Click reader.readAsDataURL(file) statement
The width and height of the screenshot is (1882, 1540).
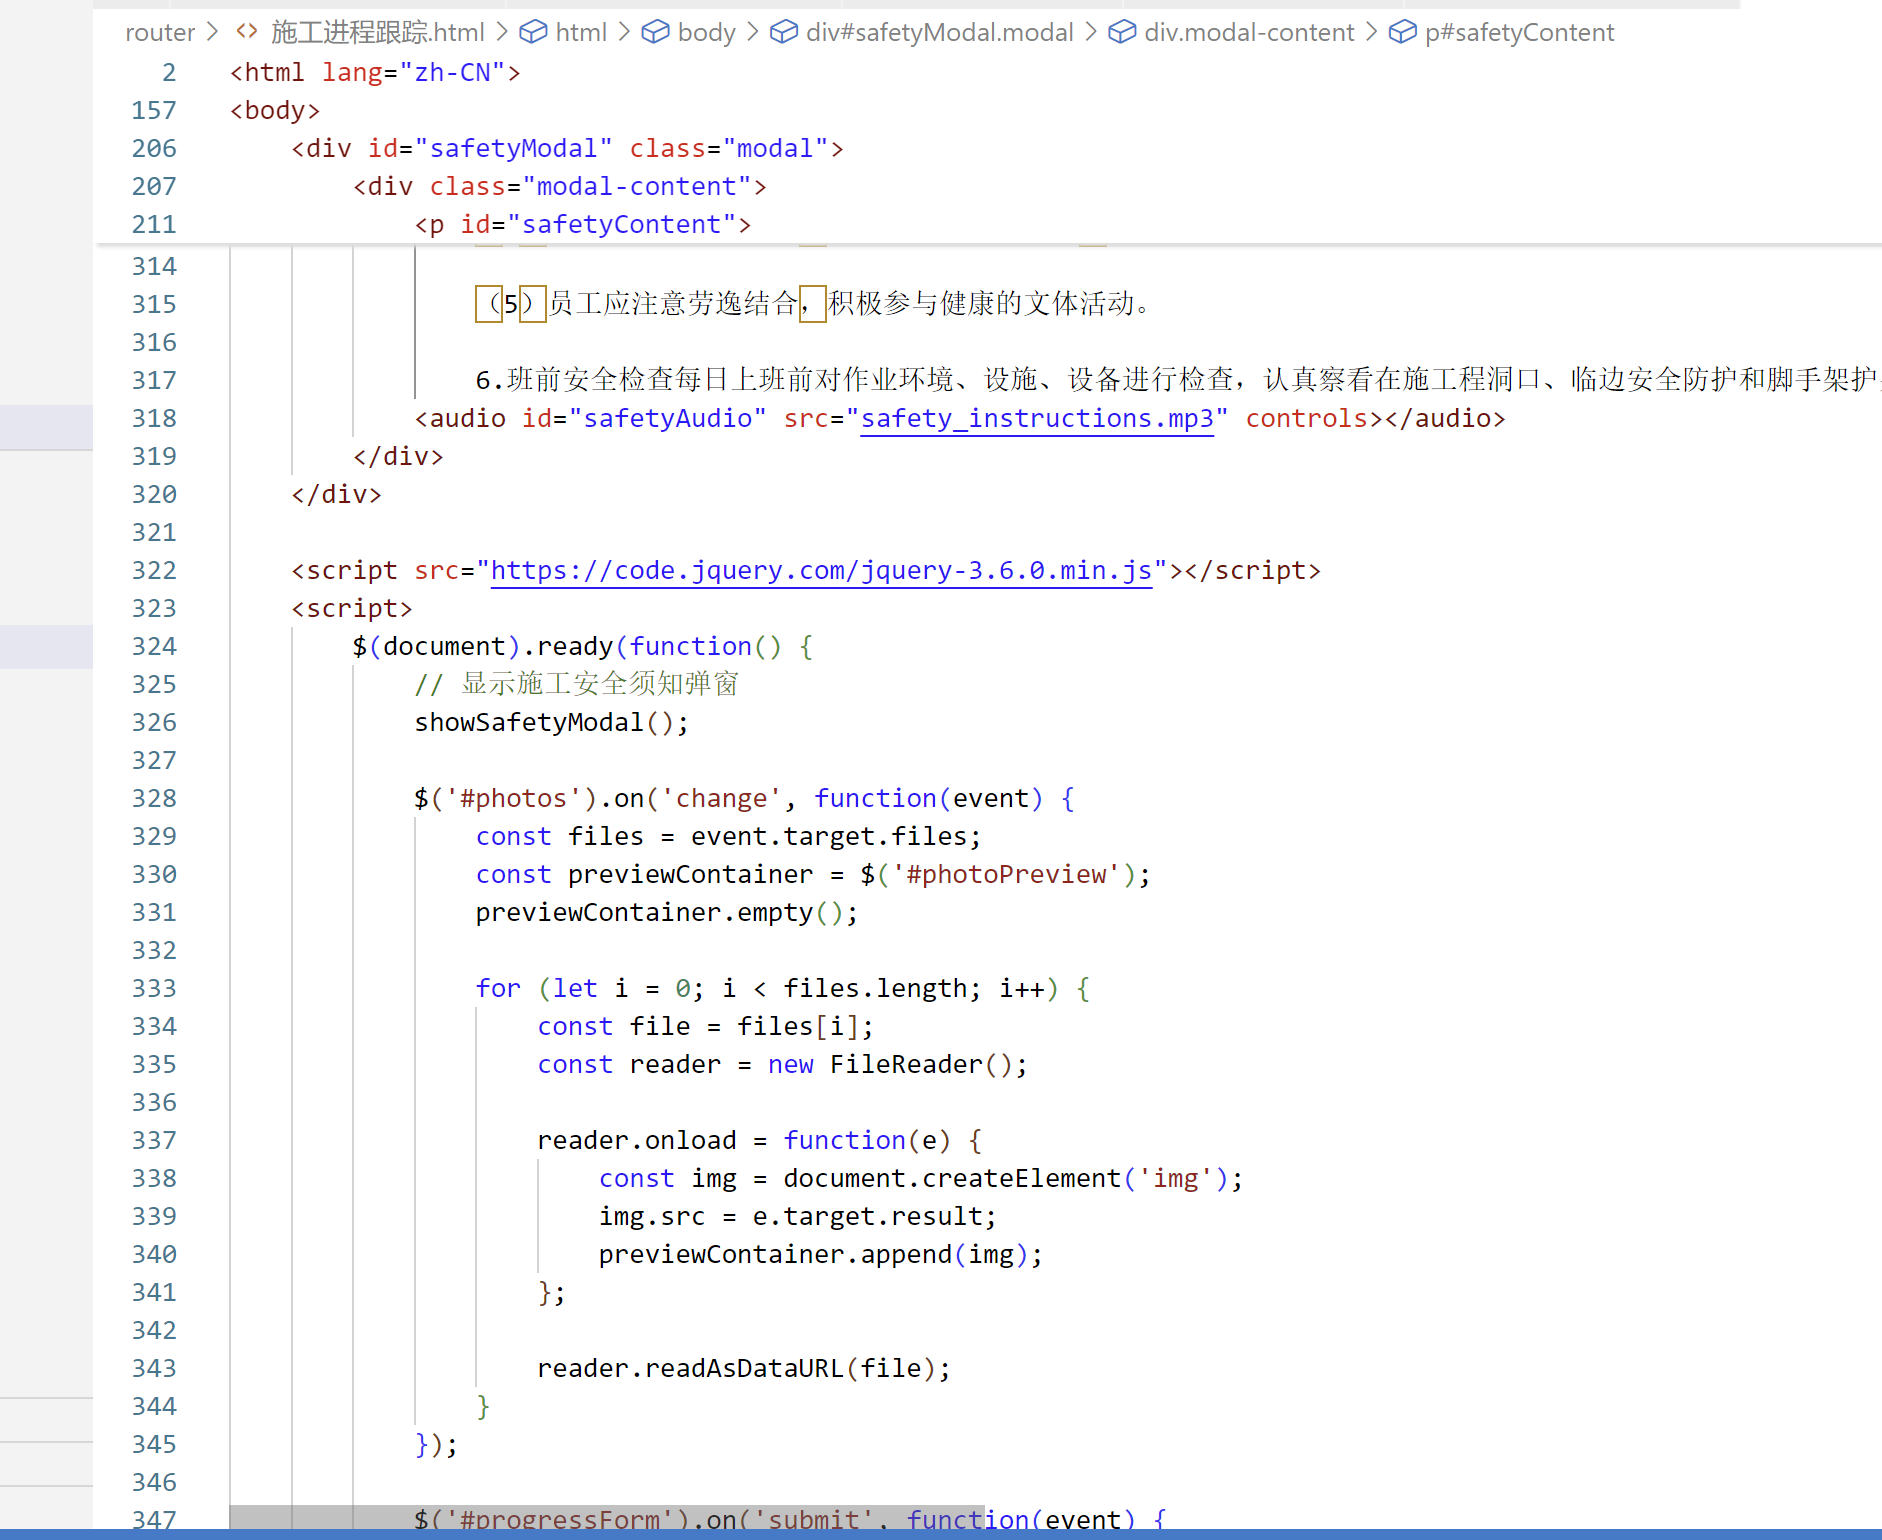[x=744, y=1368]
